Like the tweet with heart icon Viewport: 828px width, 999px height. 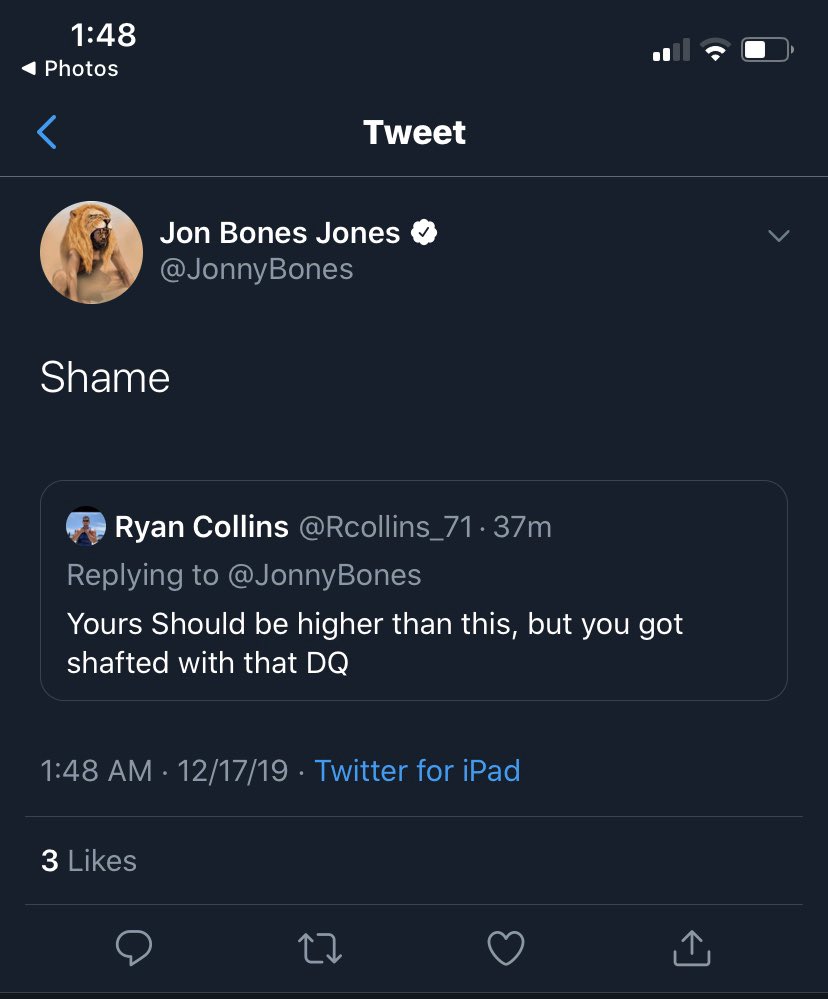(506, 948)
